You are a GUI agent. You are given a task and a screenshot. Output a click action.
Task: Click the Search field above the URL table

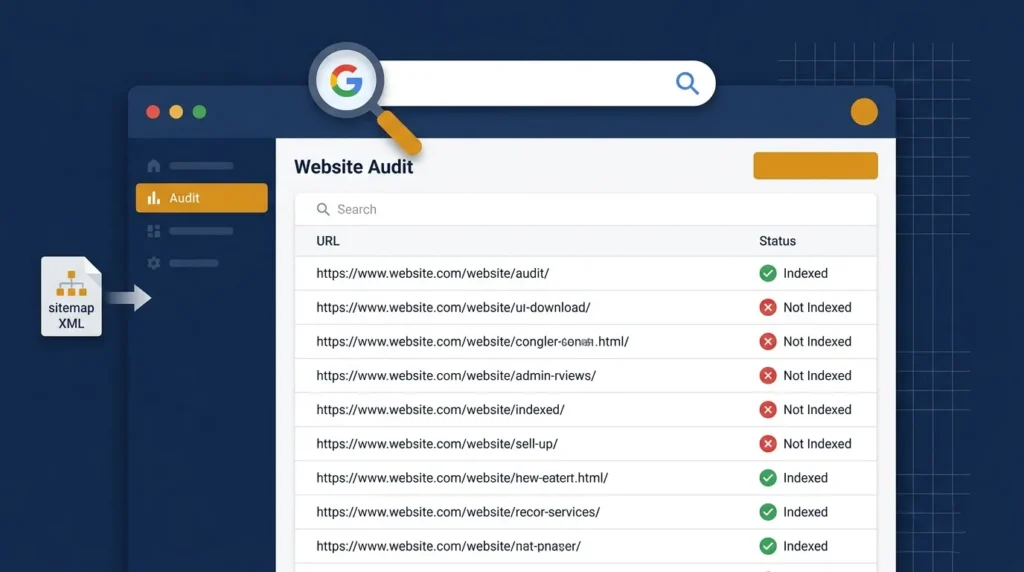pyautogui.click(x=585, y=210)
